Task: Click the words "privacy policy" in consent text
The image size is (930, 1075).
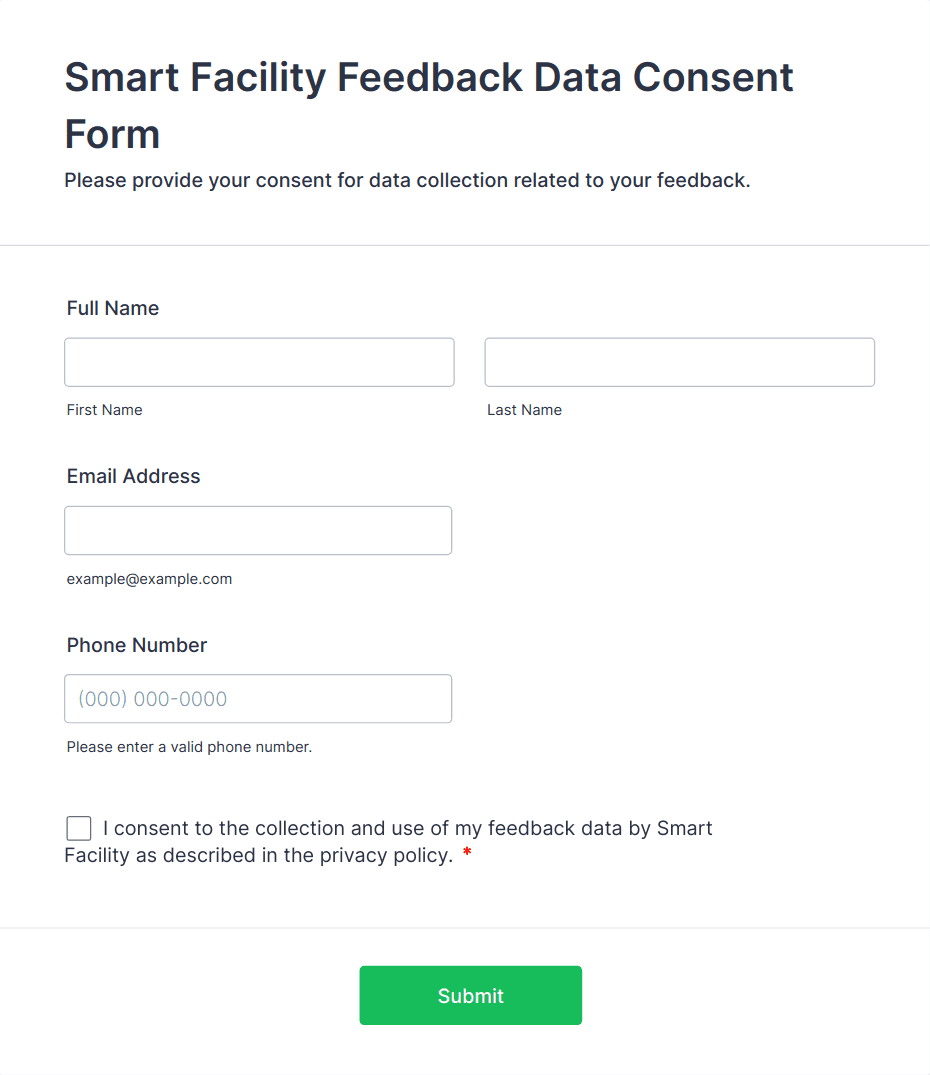Action: pyautogui.click(x=386, y=856)
